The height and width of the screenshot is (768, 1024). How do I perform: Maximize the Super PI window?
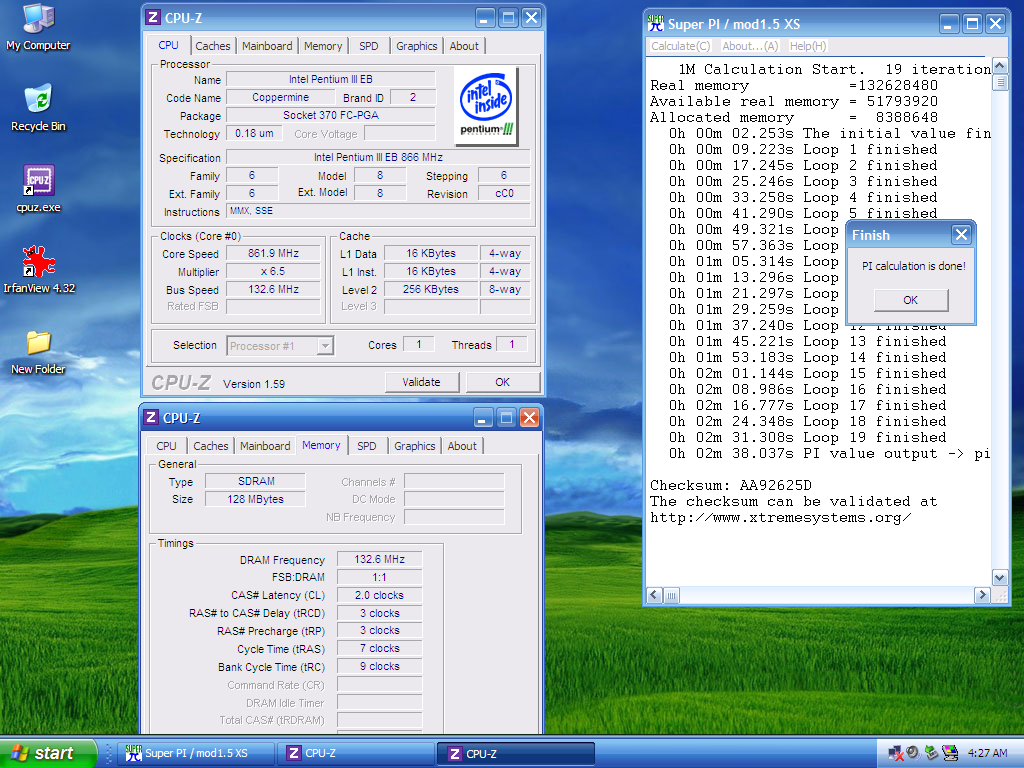tap(972, 24)
